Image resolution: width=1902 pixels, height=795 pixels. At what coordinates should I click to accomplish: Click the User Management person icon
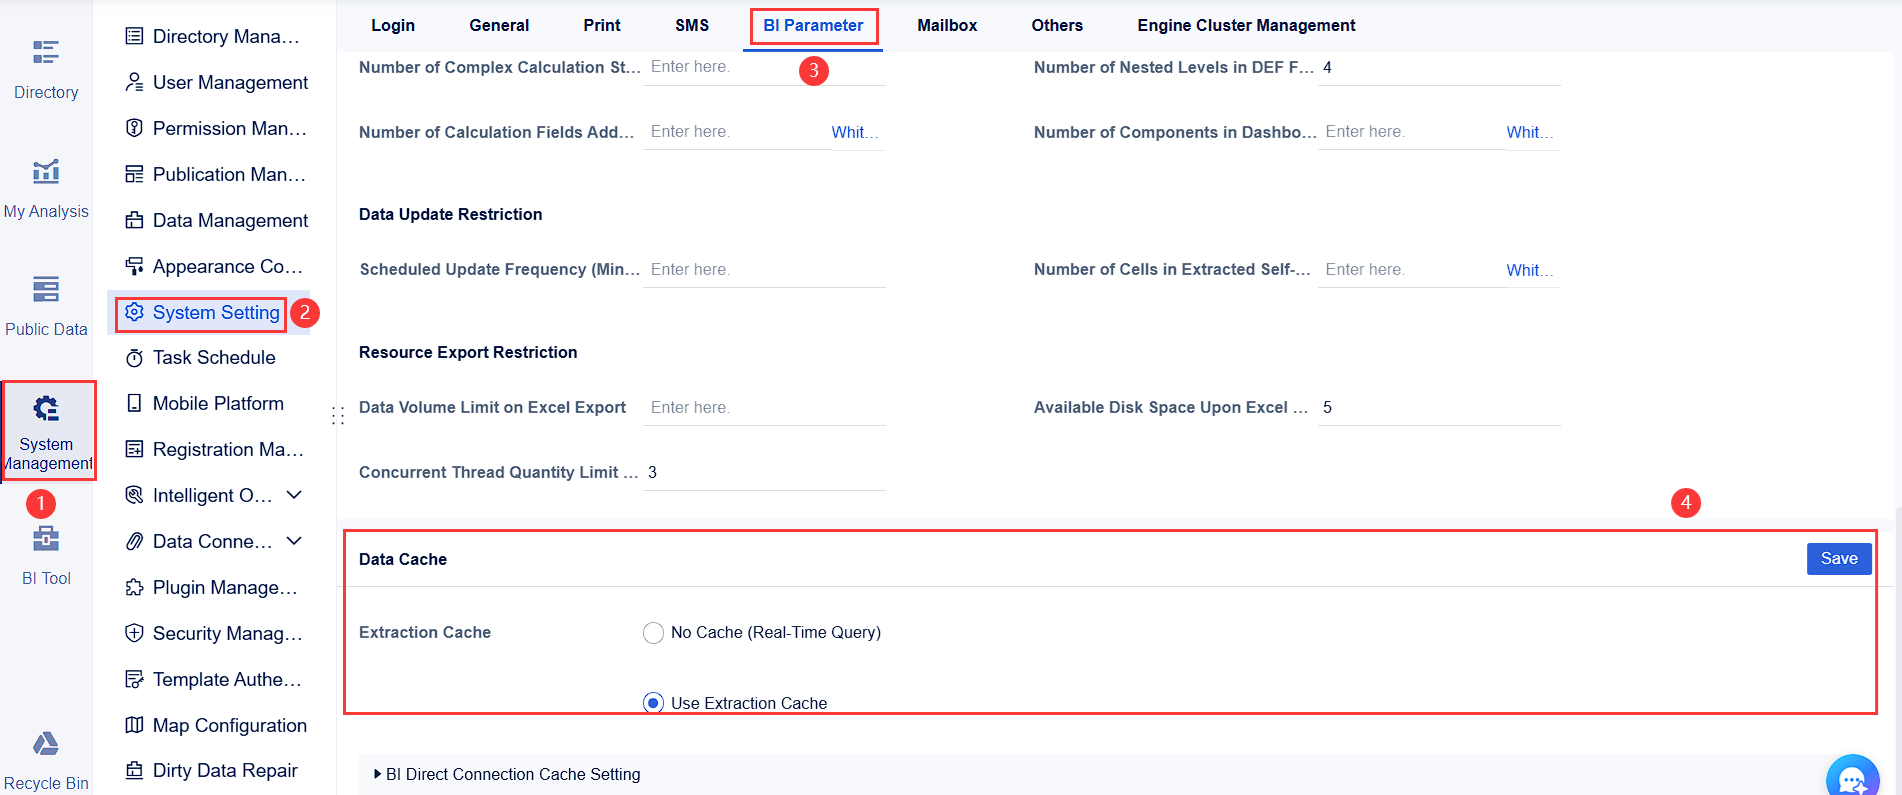[134, 82]
